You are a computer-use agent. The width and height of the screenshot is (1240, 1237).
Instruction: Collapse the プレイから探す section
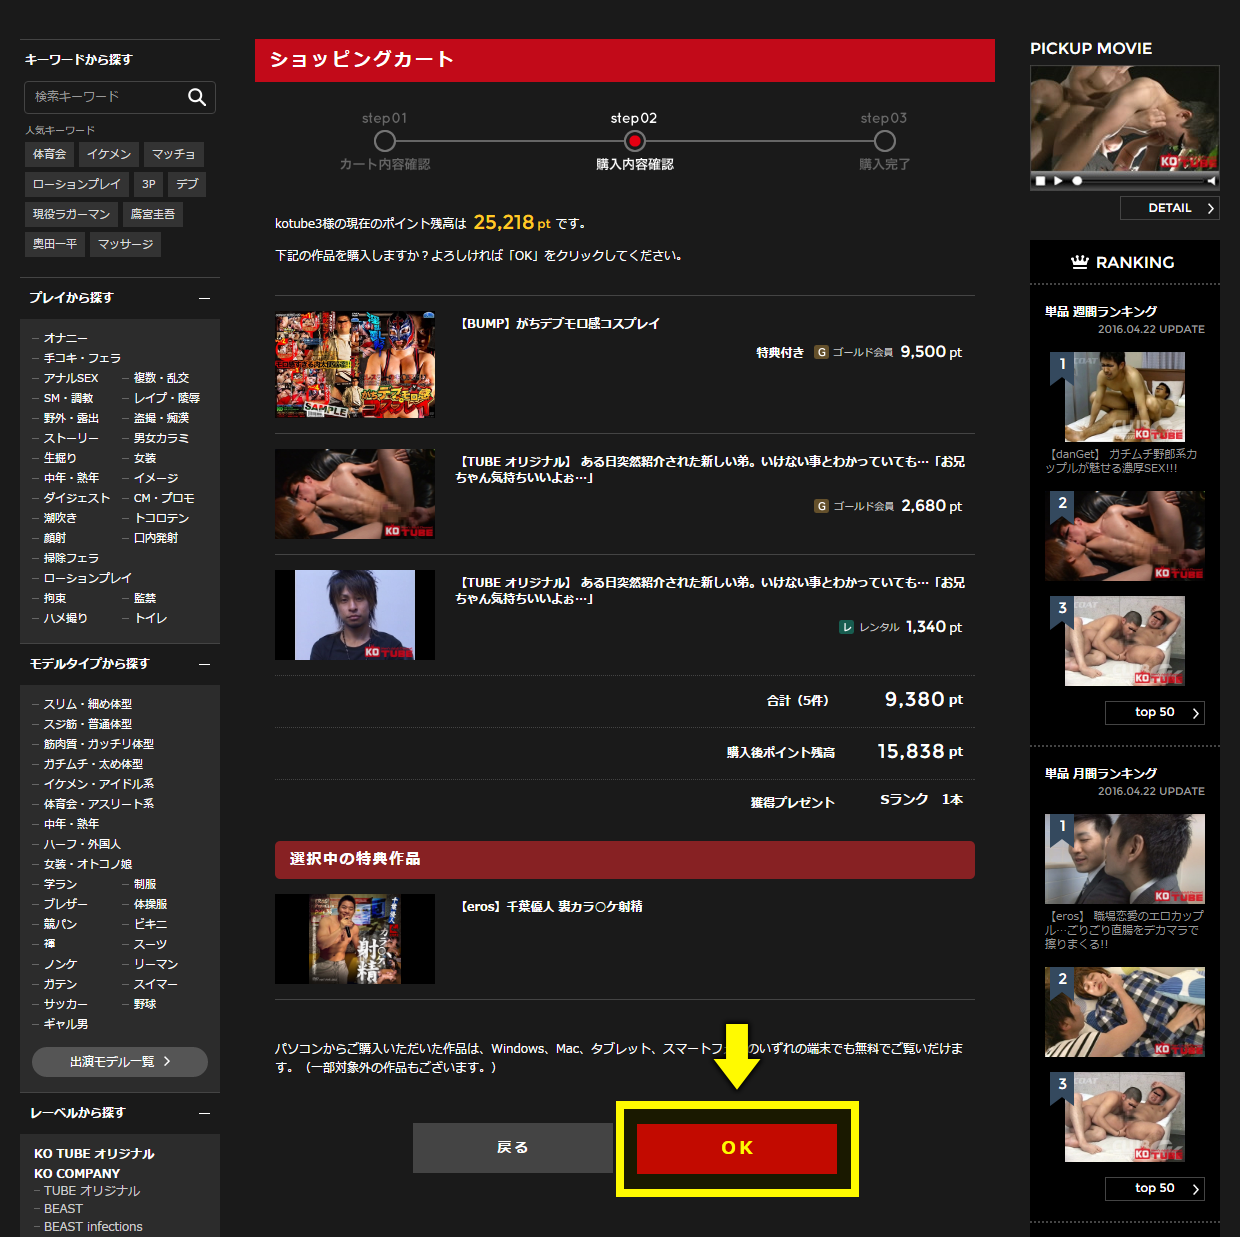[204, 298]
